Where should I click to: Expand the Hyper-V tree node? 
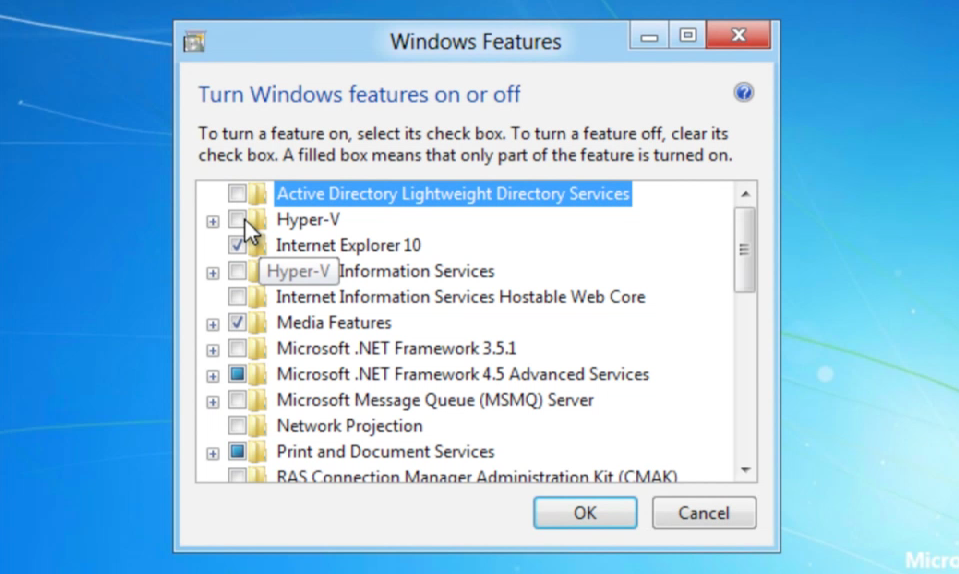point(212,221)
